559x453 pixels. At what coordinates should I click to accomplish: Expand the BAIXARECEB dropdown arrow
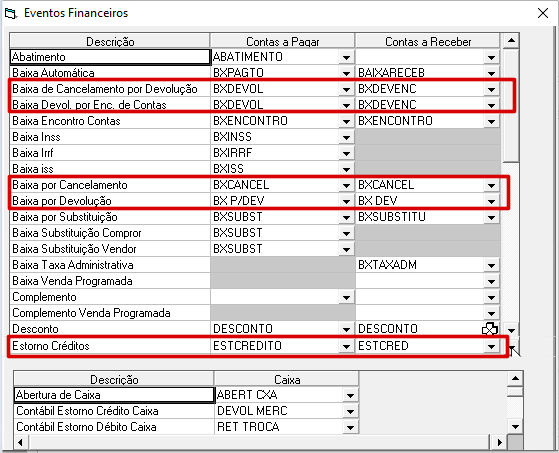491,73
